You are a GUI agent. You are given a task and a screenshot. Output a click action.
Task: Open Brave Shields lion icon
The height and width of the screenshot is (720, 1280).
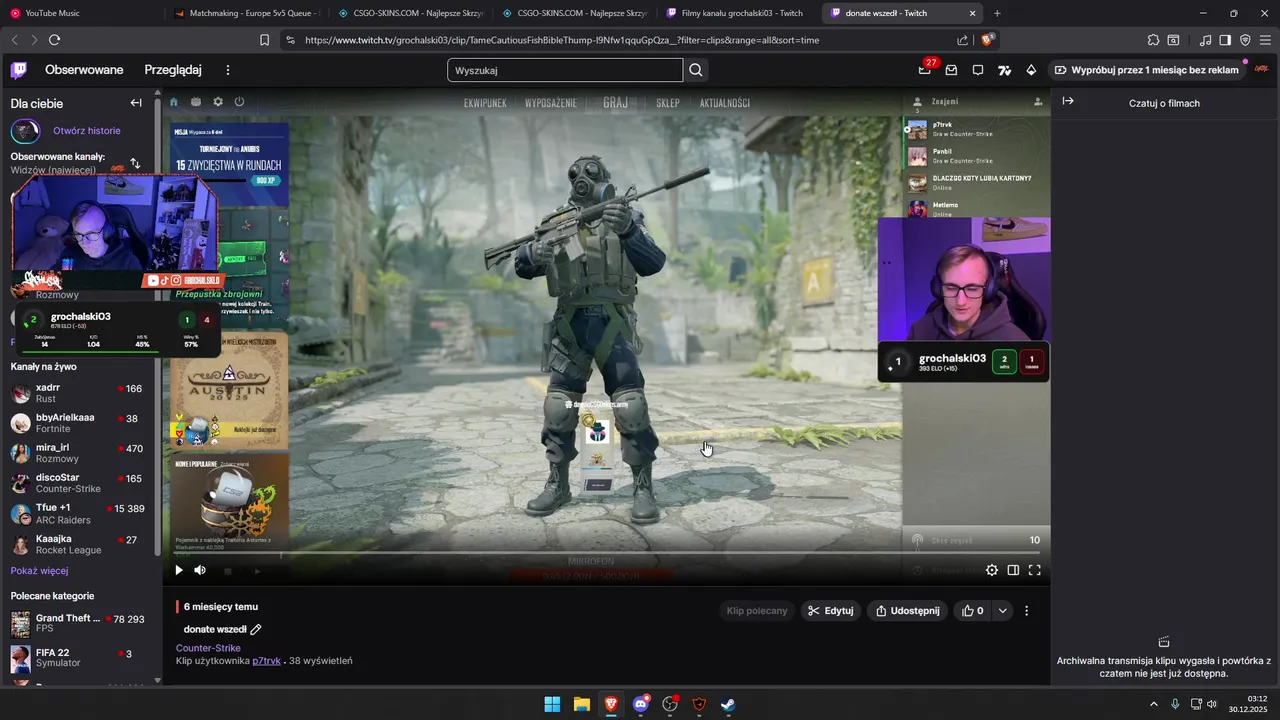(x=987, y=40)
